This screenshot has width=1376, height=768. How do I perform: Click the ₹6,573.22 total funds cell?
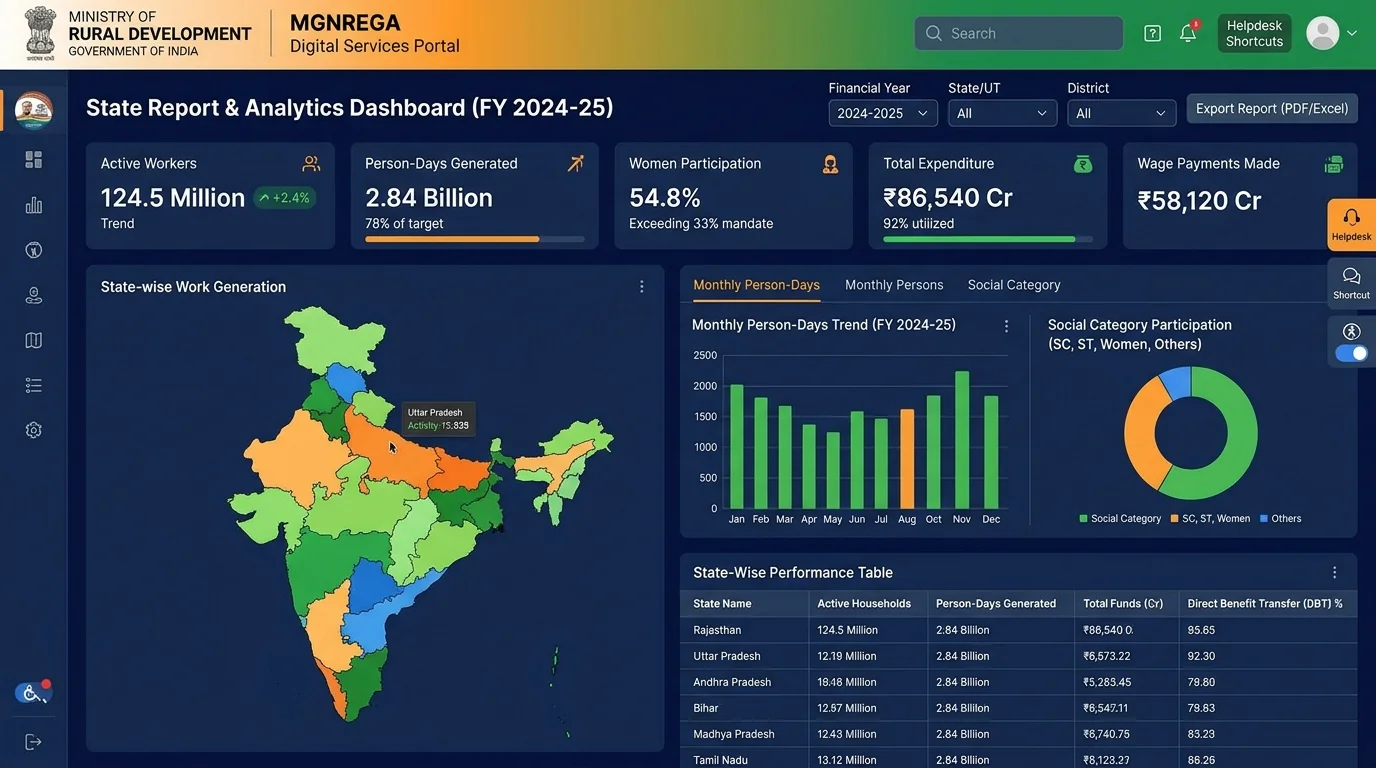pyautogui.click(x=1107, y=656)
